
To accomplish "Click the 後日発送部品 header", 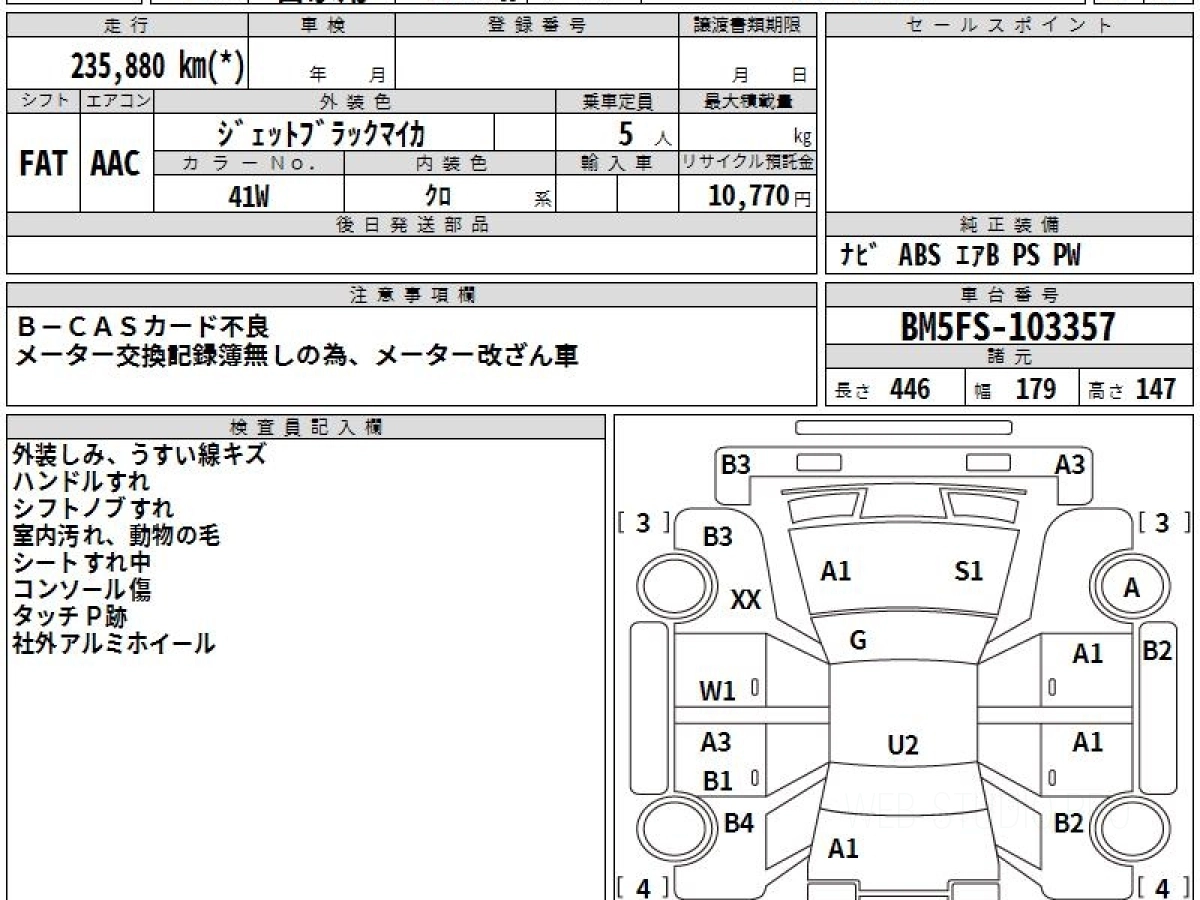I will pyautogui.click(x=411, y=225).
